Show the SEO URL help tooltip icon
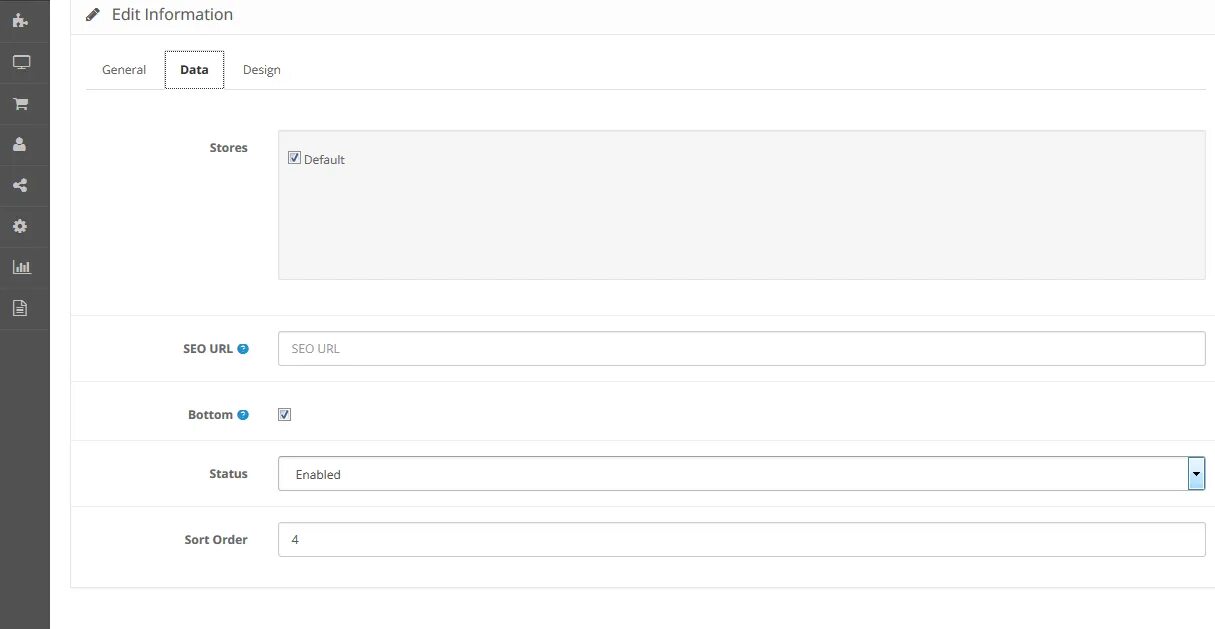This screenshot has height=629, width=1215. click(x=243, y=349)
